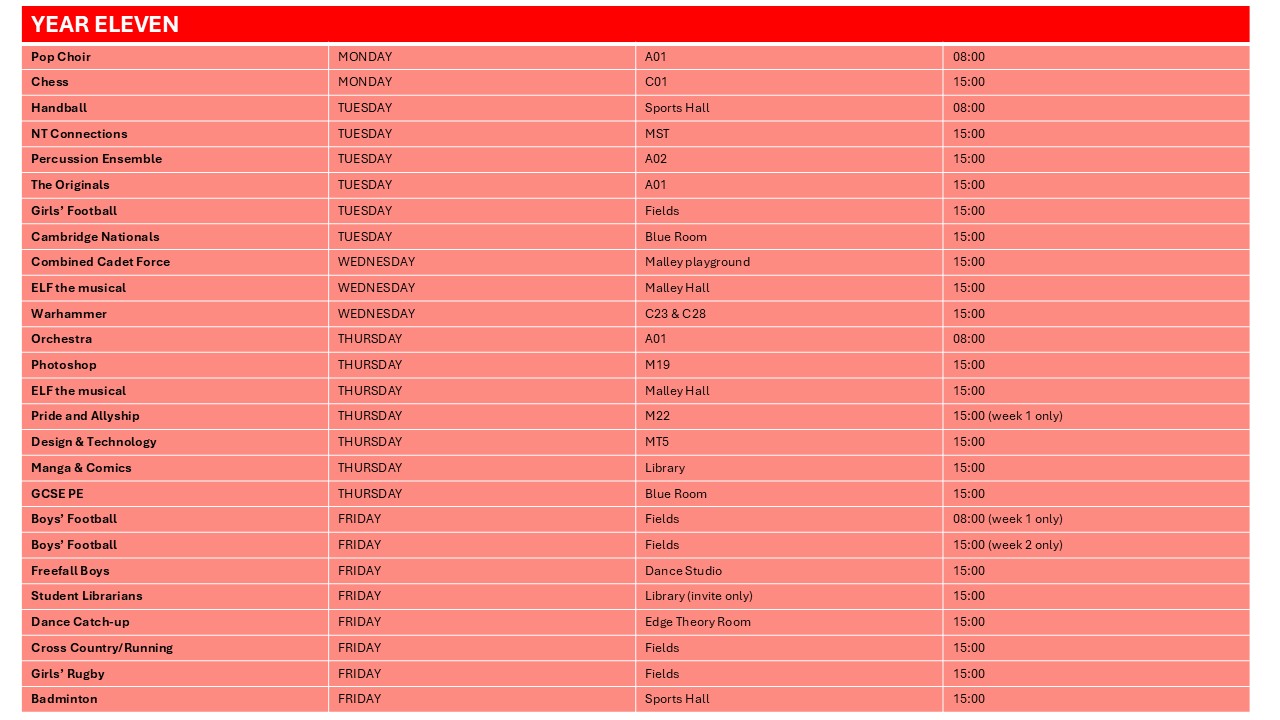This screenshot has height=720, width=1280.
Task: Select the Library (invite only) location cell
Action: [x=698, y=596]
